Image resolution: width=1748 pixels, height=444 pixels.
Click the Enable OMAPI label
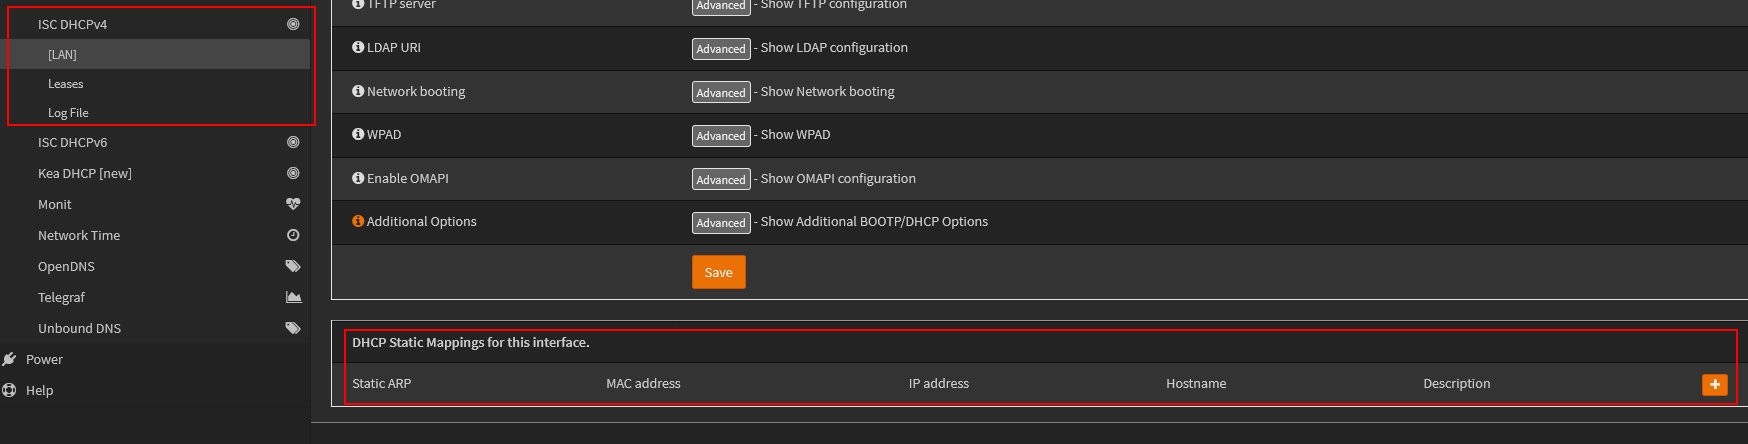tap(407, 178)
